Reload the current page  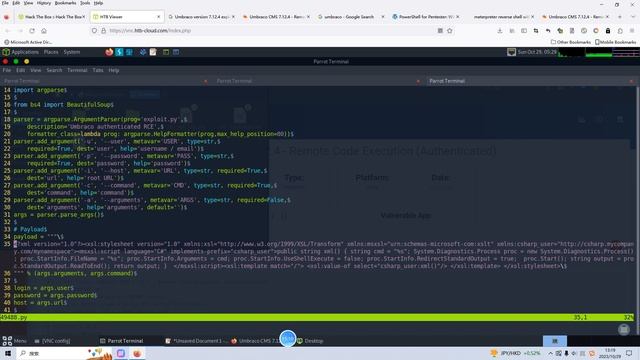click(32, 31)
